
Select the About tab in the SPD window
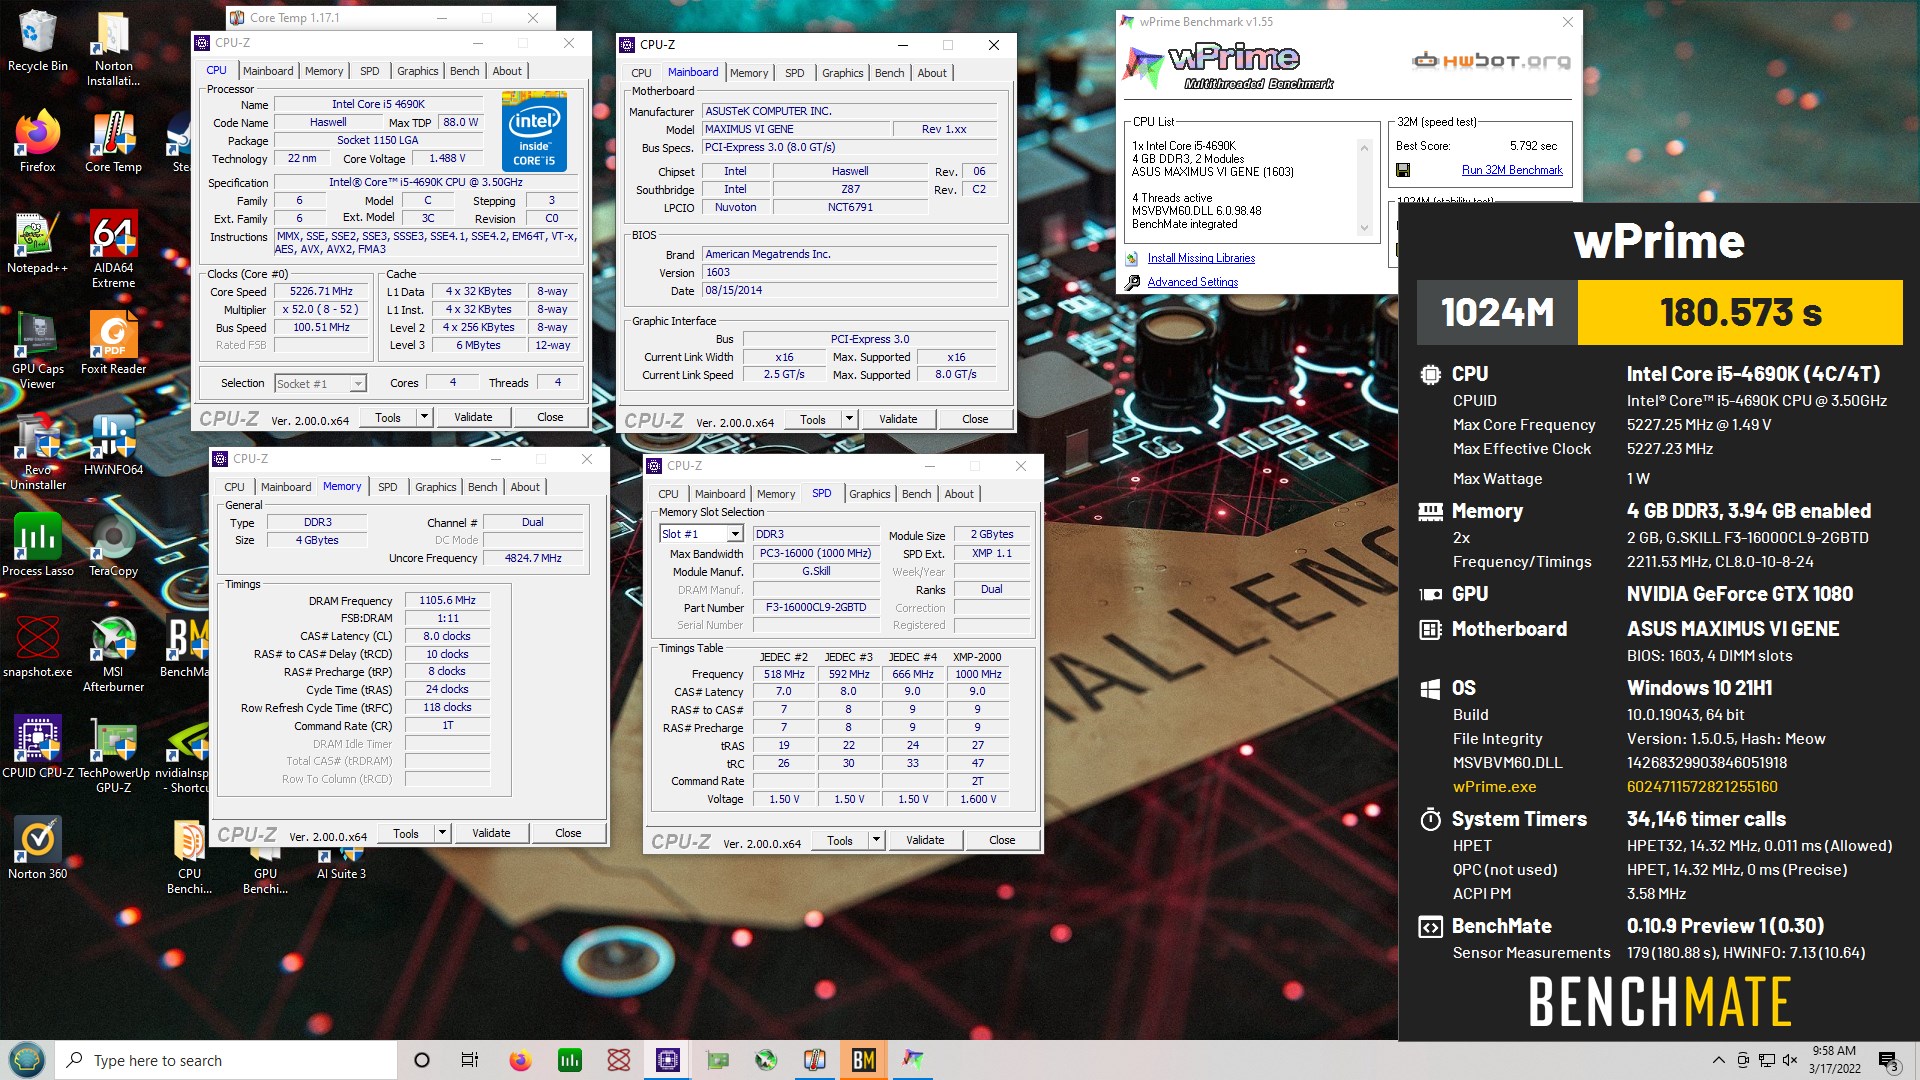pyautogui.click(x=958, y=494)
